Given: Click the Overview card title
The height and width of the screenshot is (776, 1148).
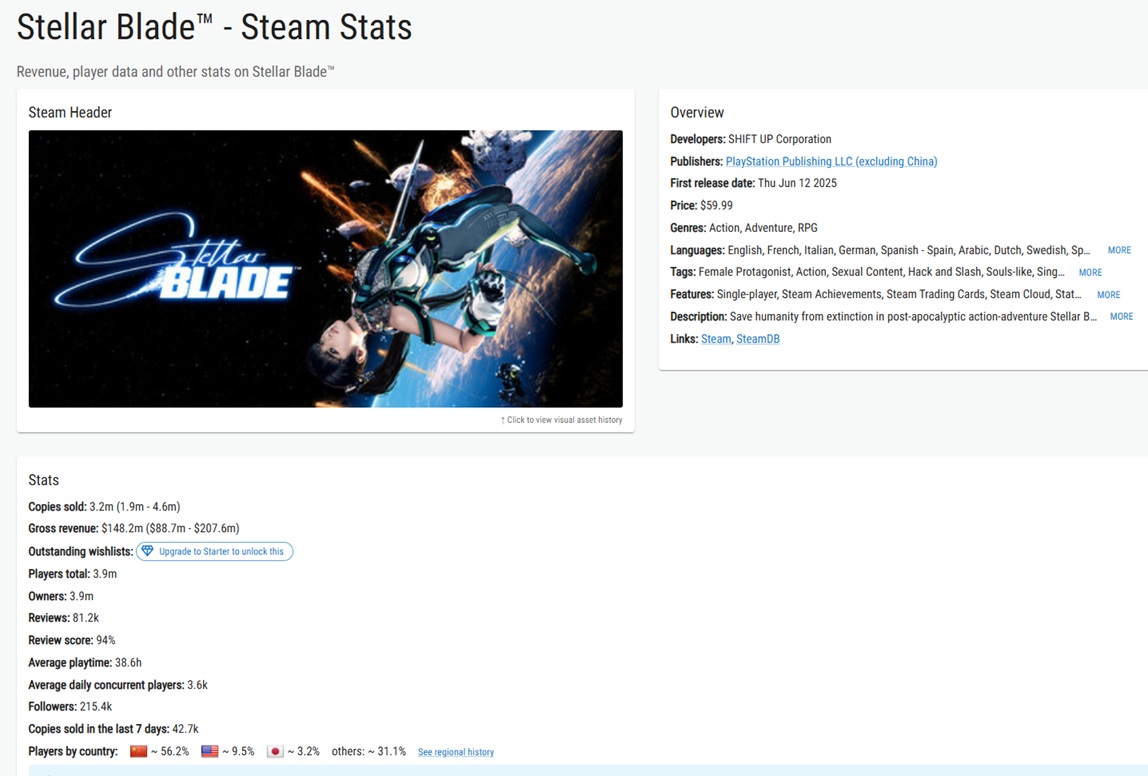Looking at the screenshot, I should coord(697,112).
